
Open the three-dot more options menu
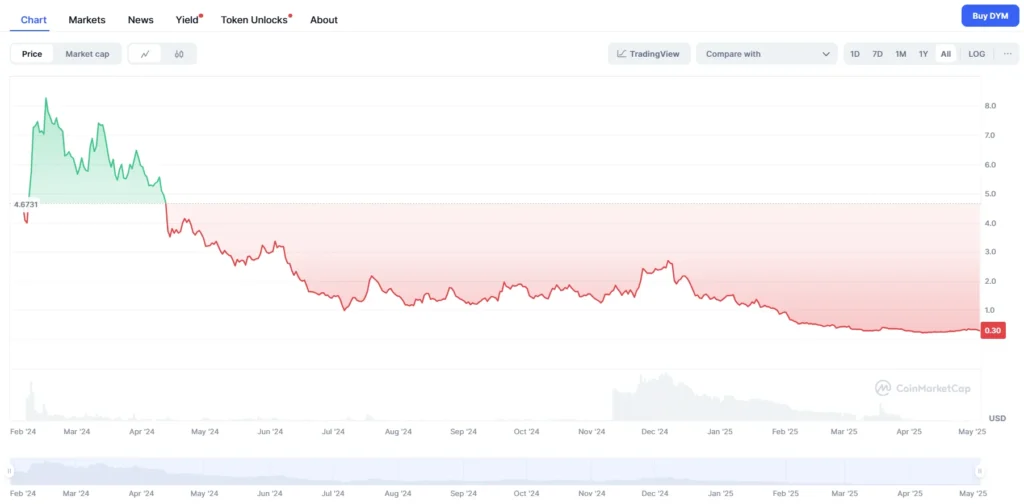click(x=1008, y=54)
